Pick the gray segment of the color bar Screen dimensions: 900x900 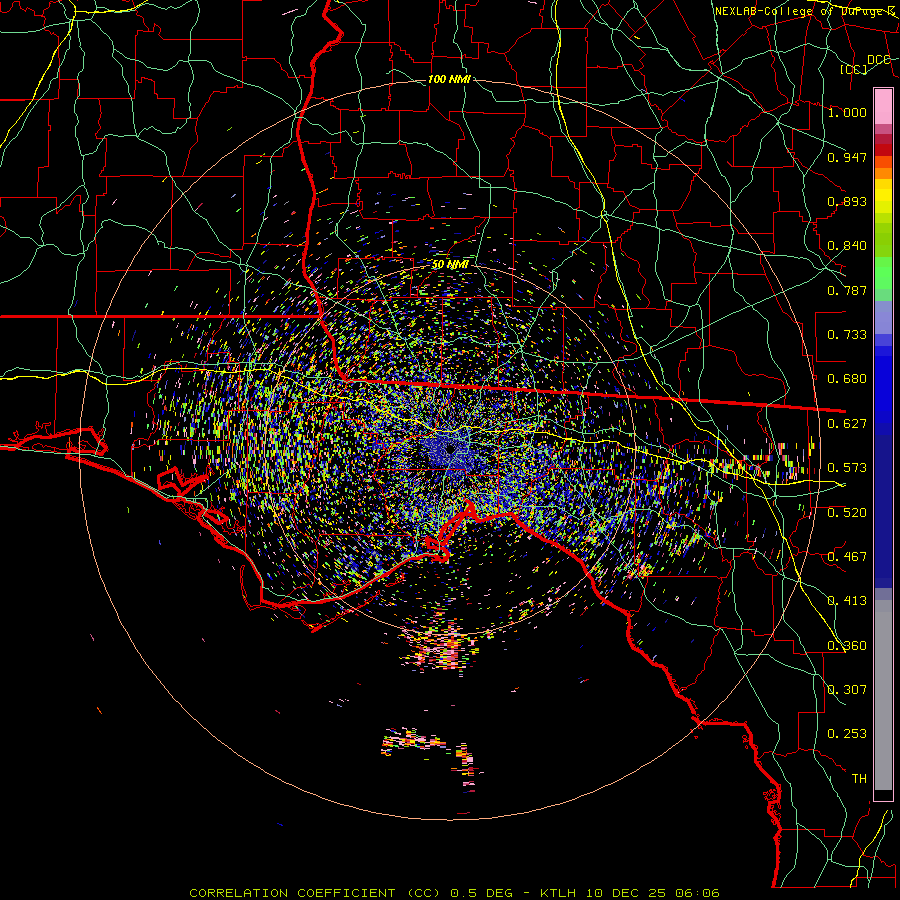[883, 695]
